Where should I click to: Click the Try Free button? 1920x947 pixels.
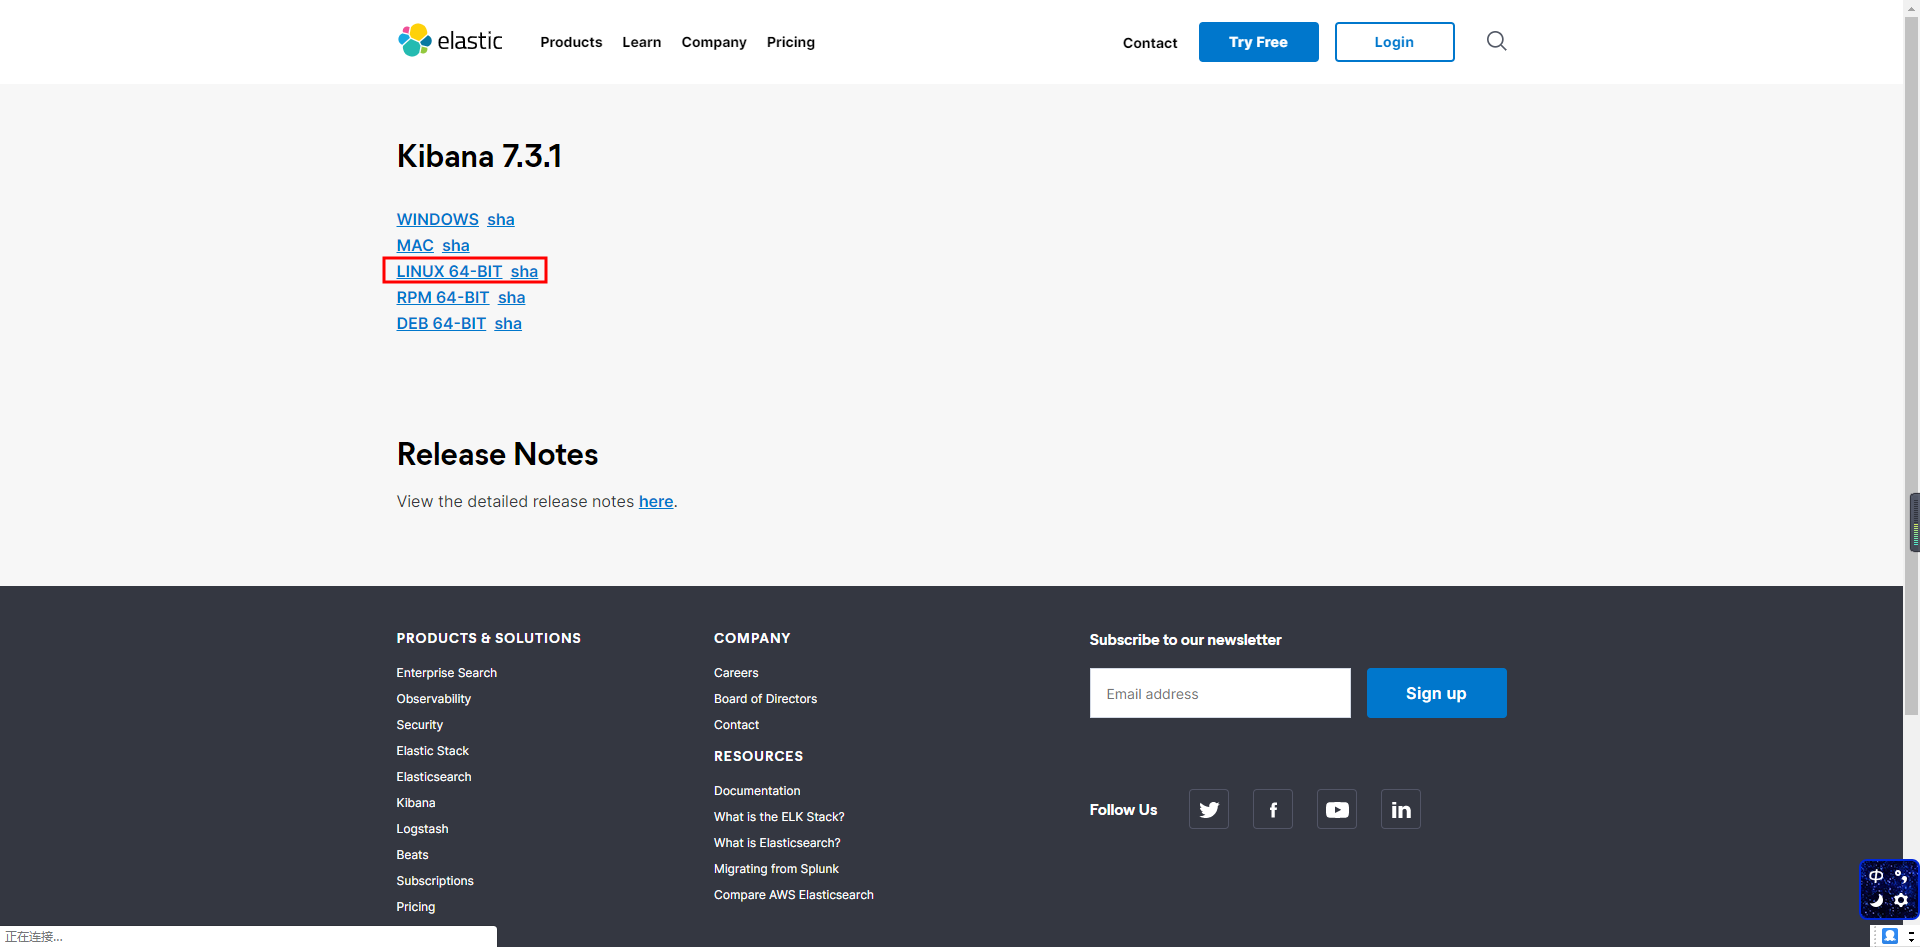[1258, 42]
